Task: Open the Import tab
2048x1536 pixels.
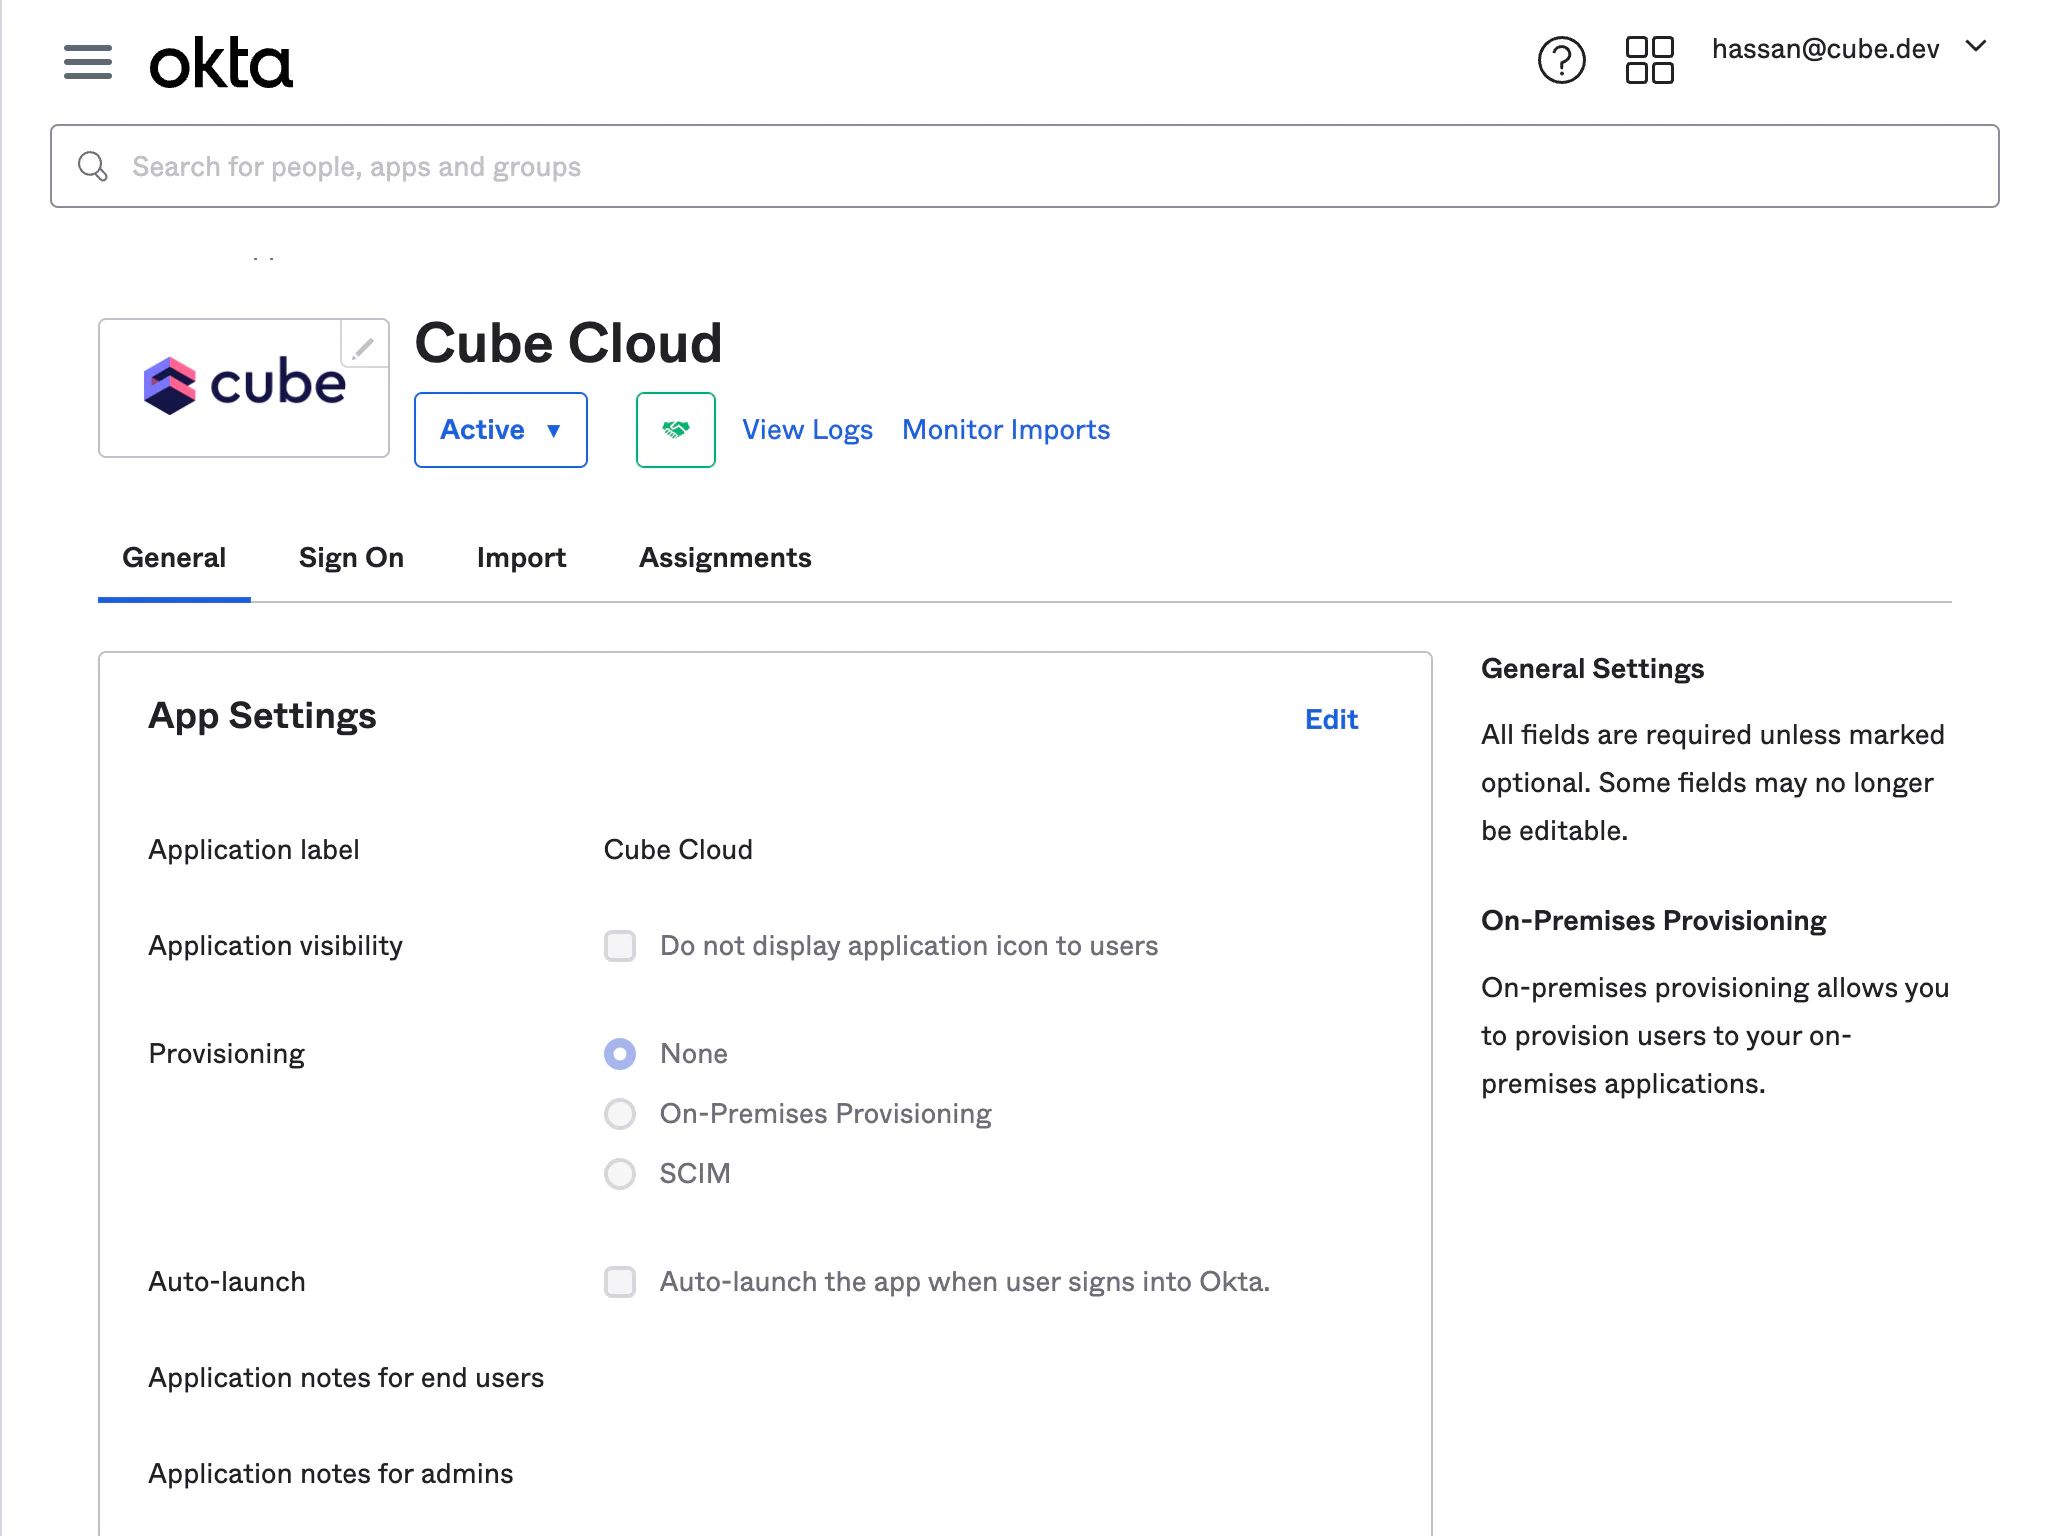Action: [521, 558]
